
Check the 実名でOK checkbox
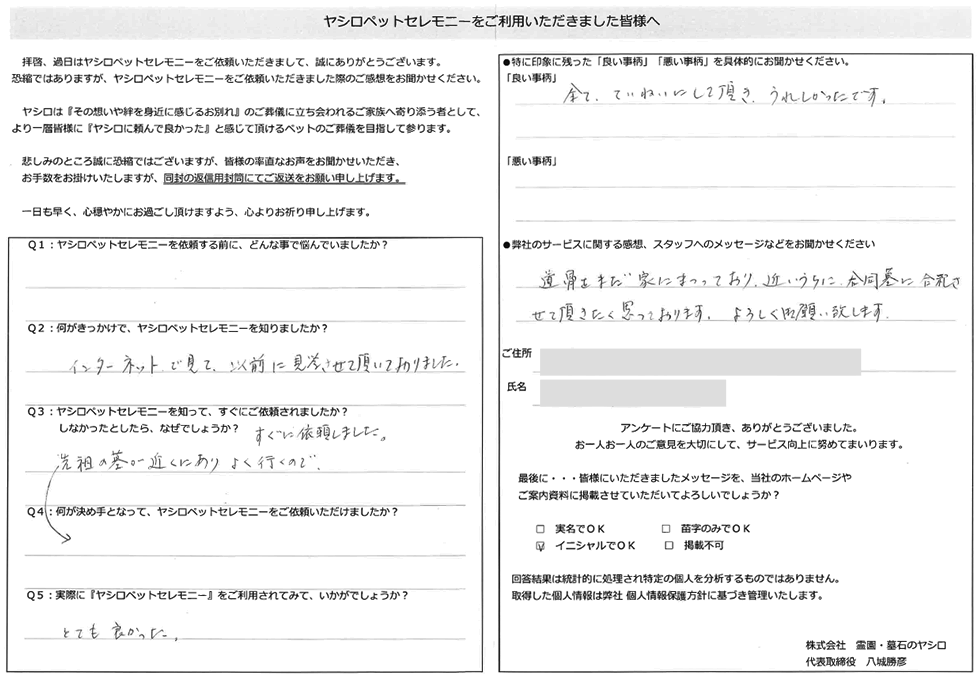[x=541, y=528]
